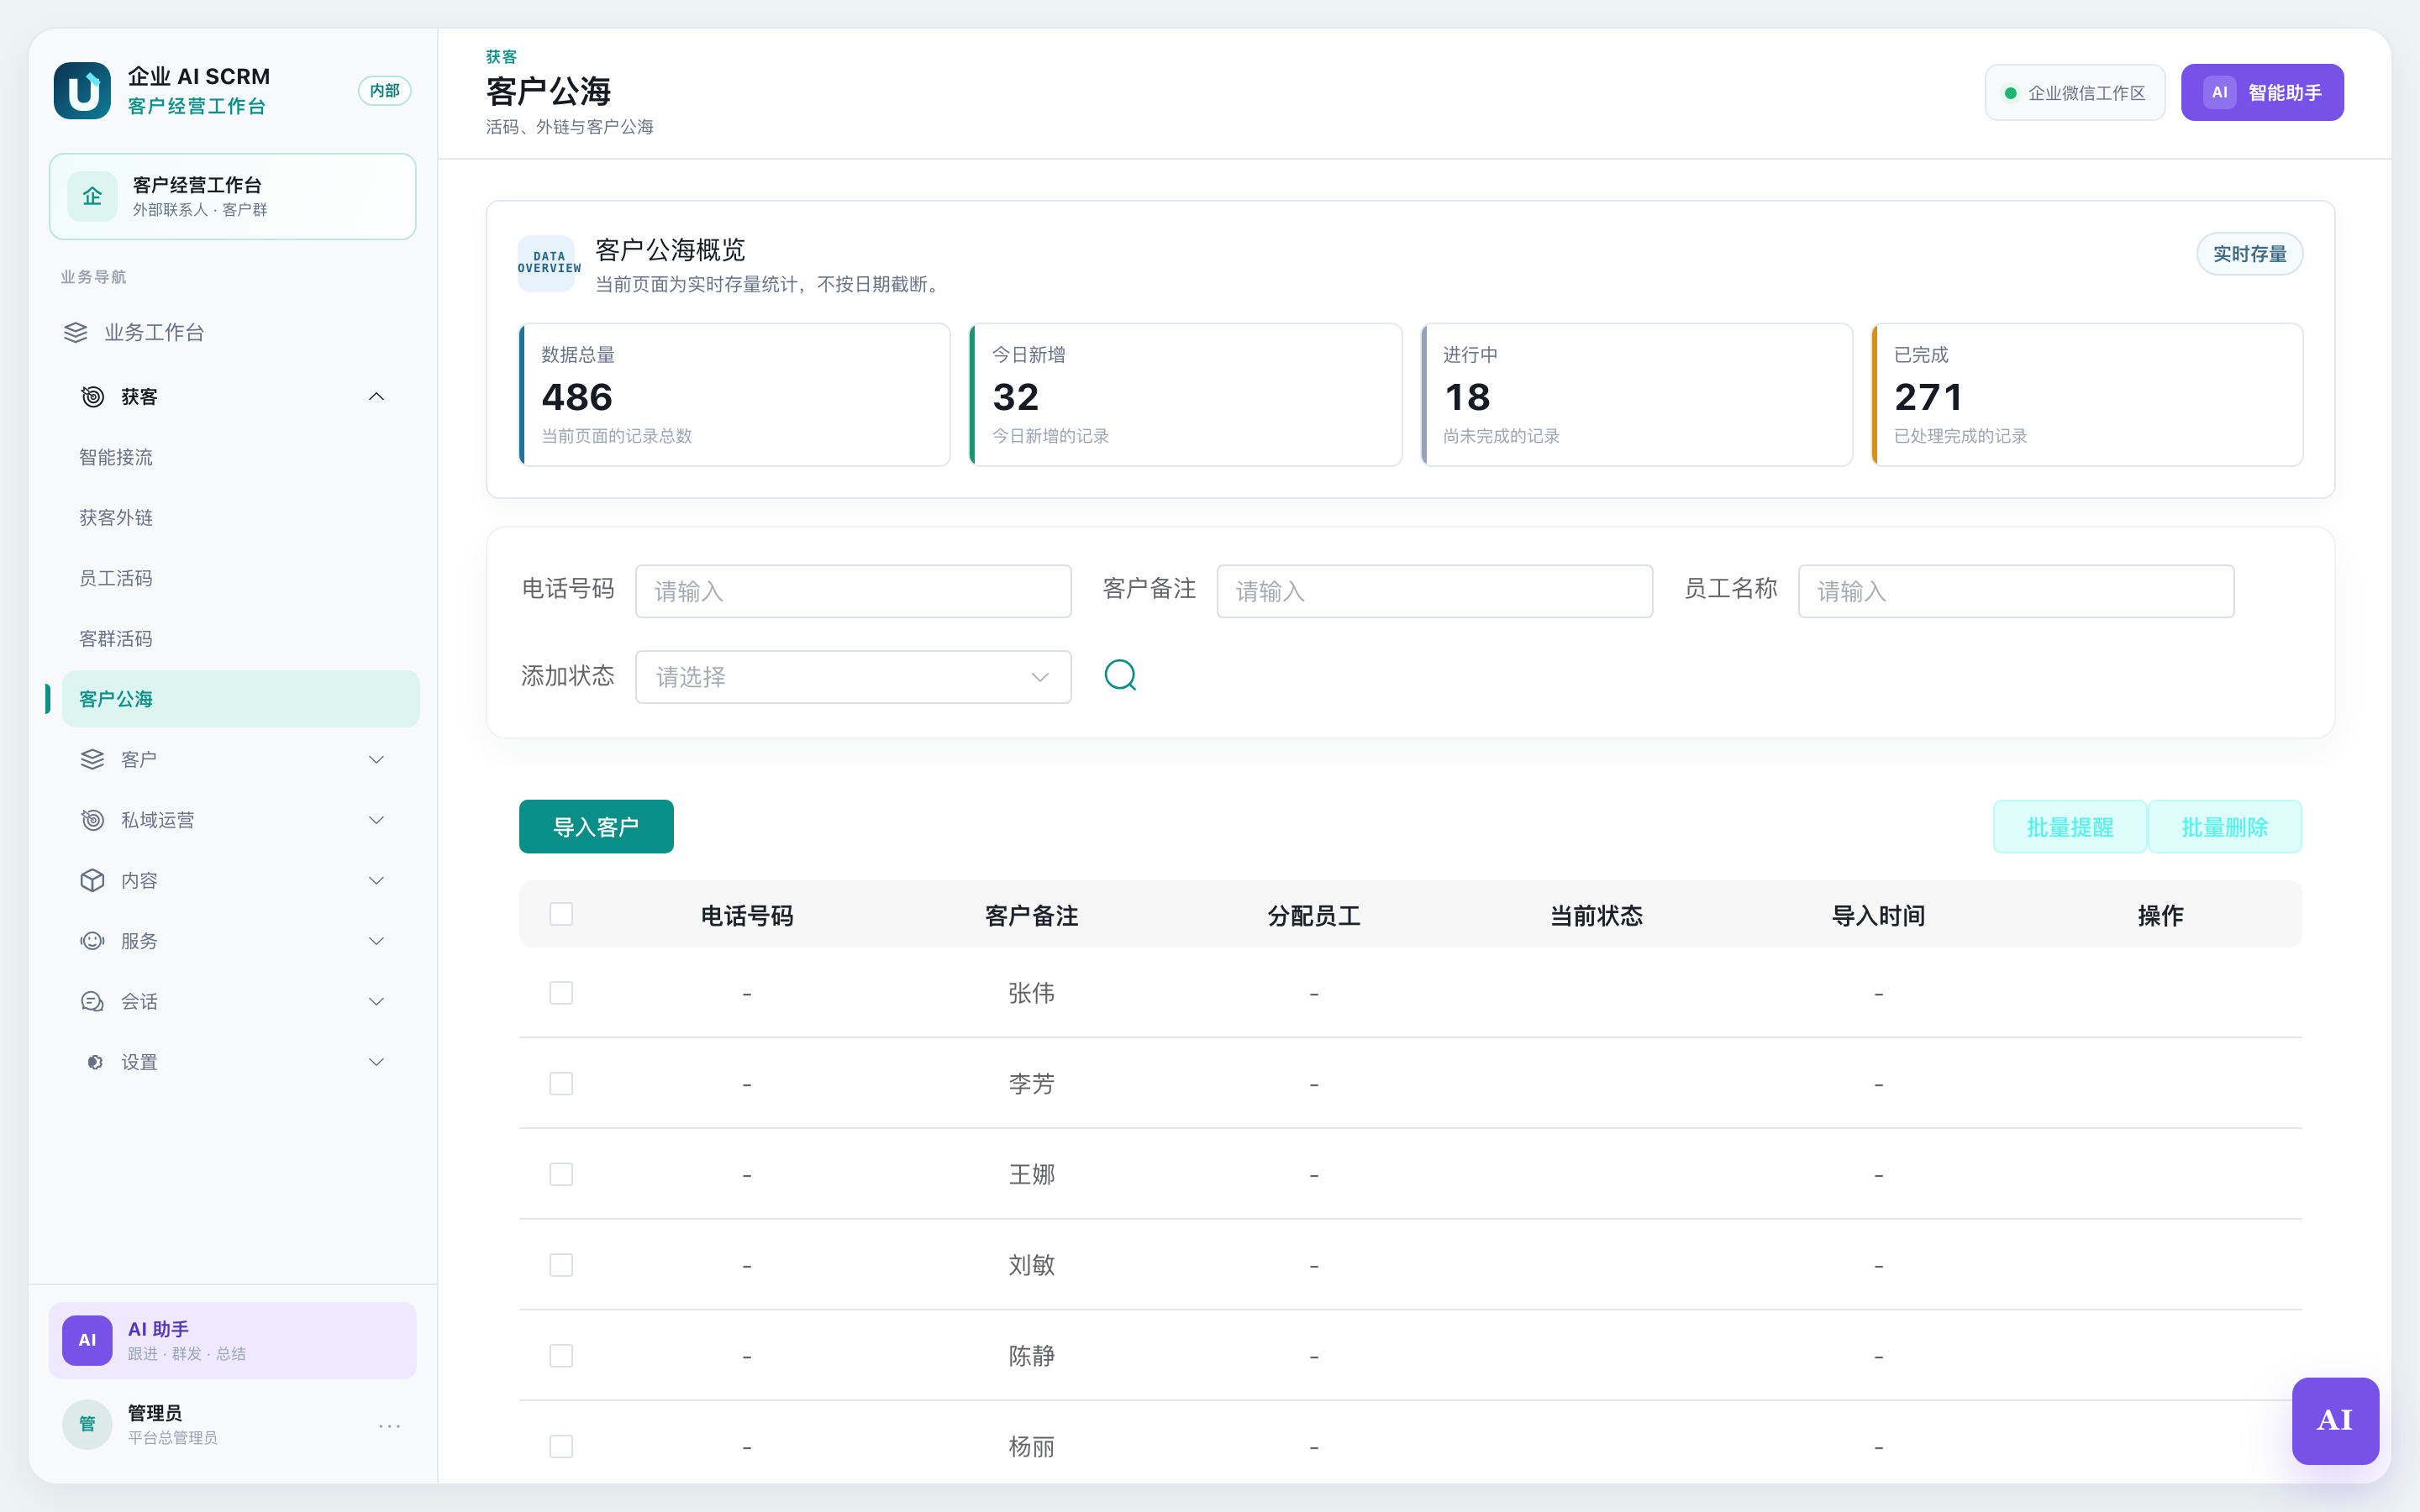Click the 设置 gear icon
The height and width of the screenshot is (1512, 2420).
94,1062
